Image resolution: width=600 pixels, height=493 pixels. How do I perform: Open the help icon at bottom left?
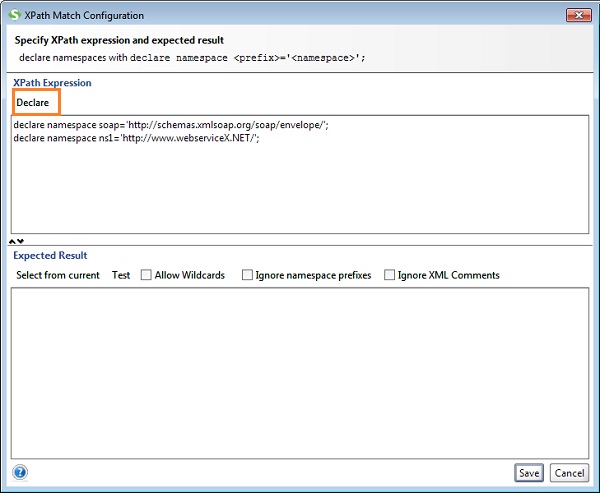[x=20, y=472]
